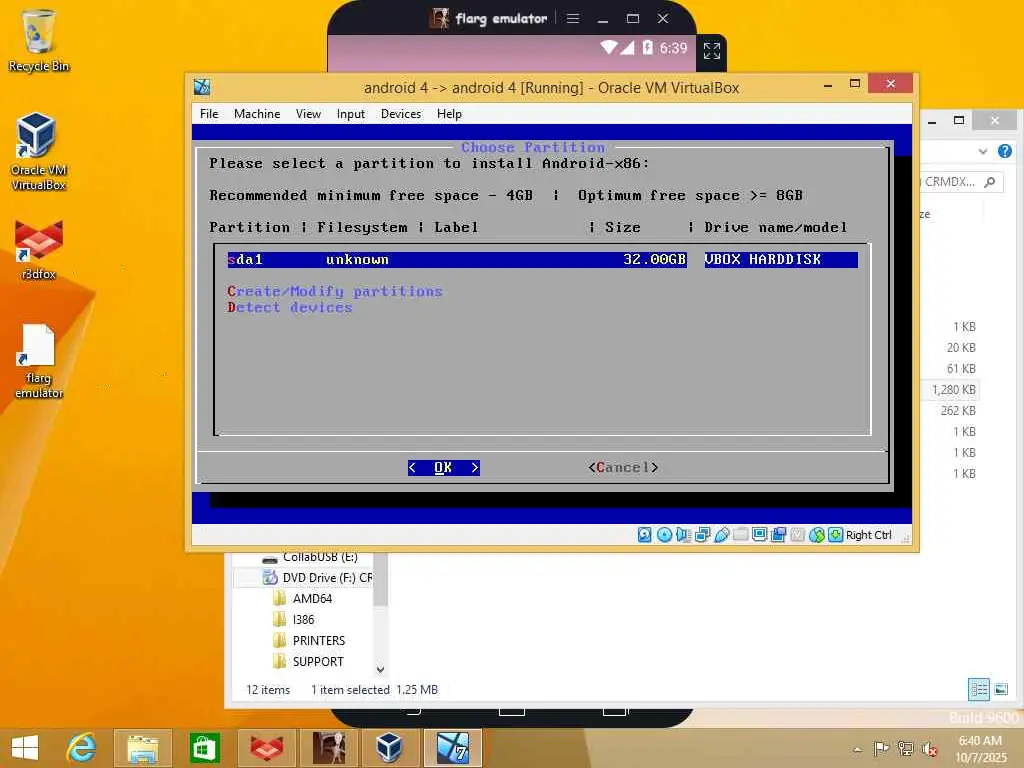Click the OK button in installer
The width and height of the screenshot is (1024, 768).
(x=443, y=468)
